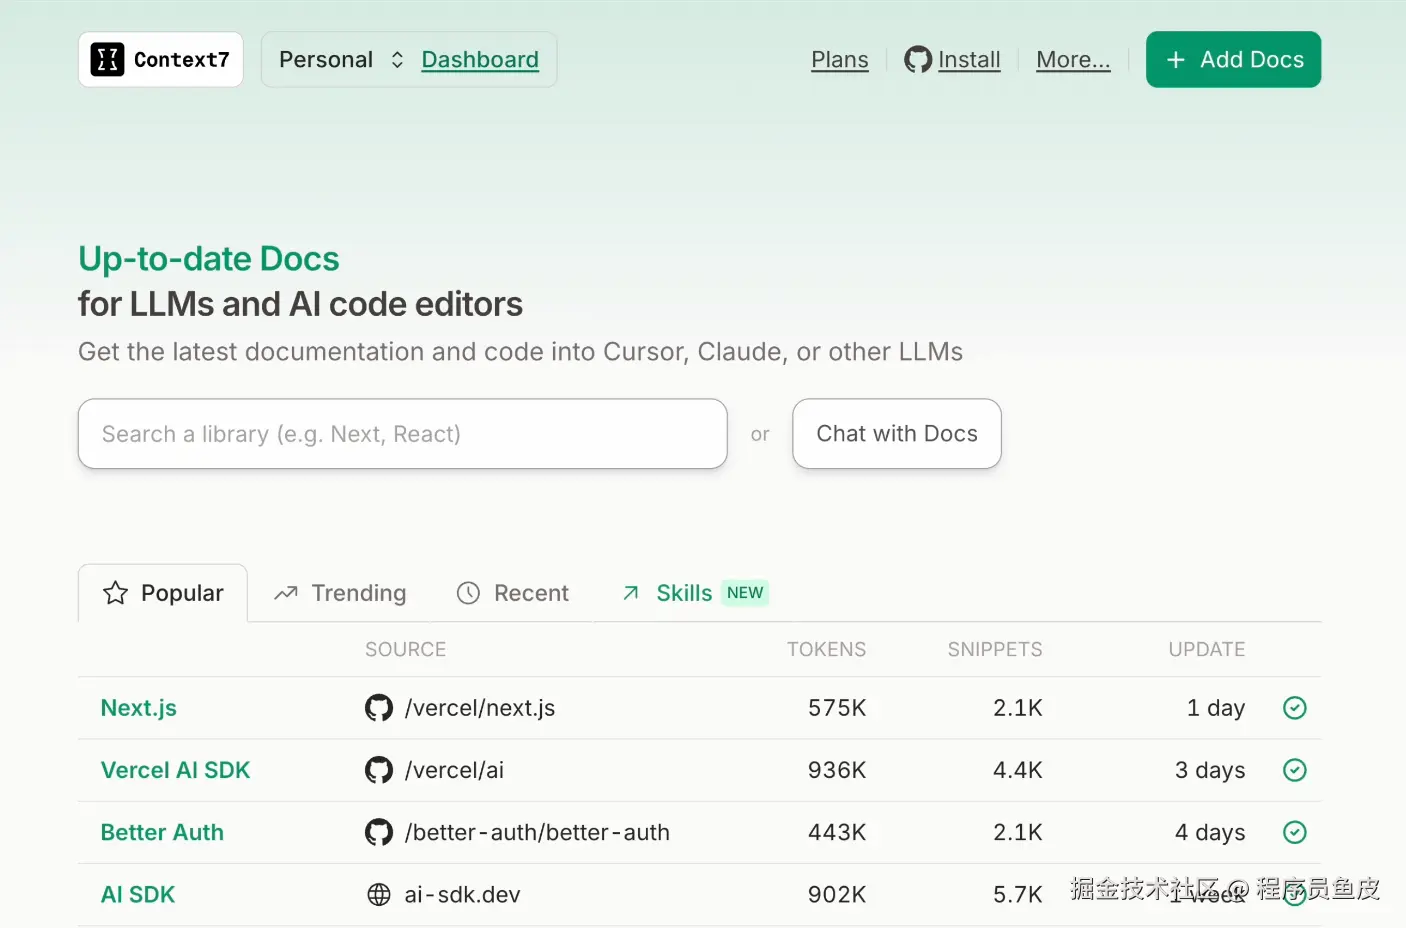This screenshot has height=928, width=1406.
Task: Switch to the Recent tab
Action: click(x=513, y=593)
